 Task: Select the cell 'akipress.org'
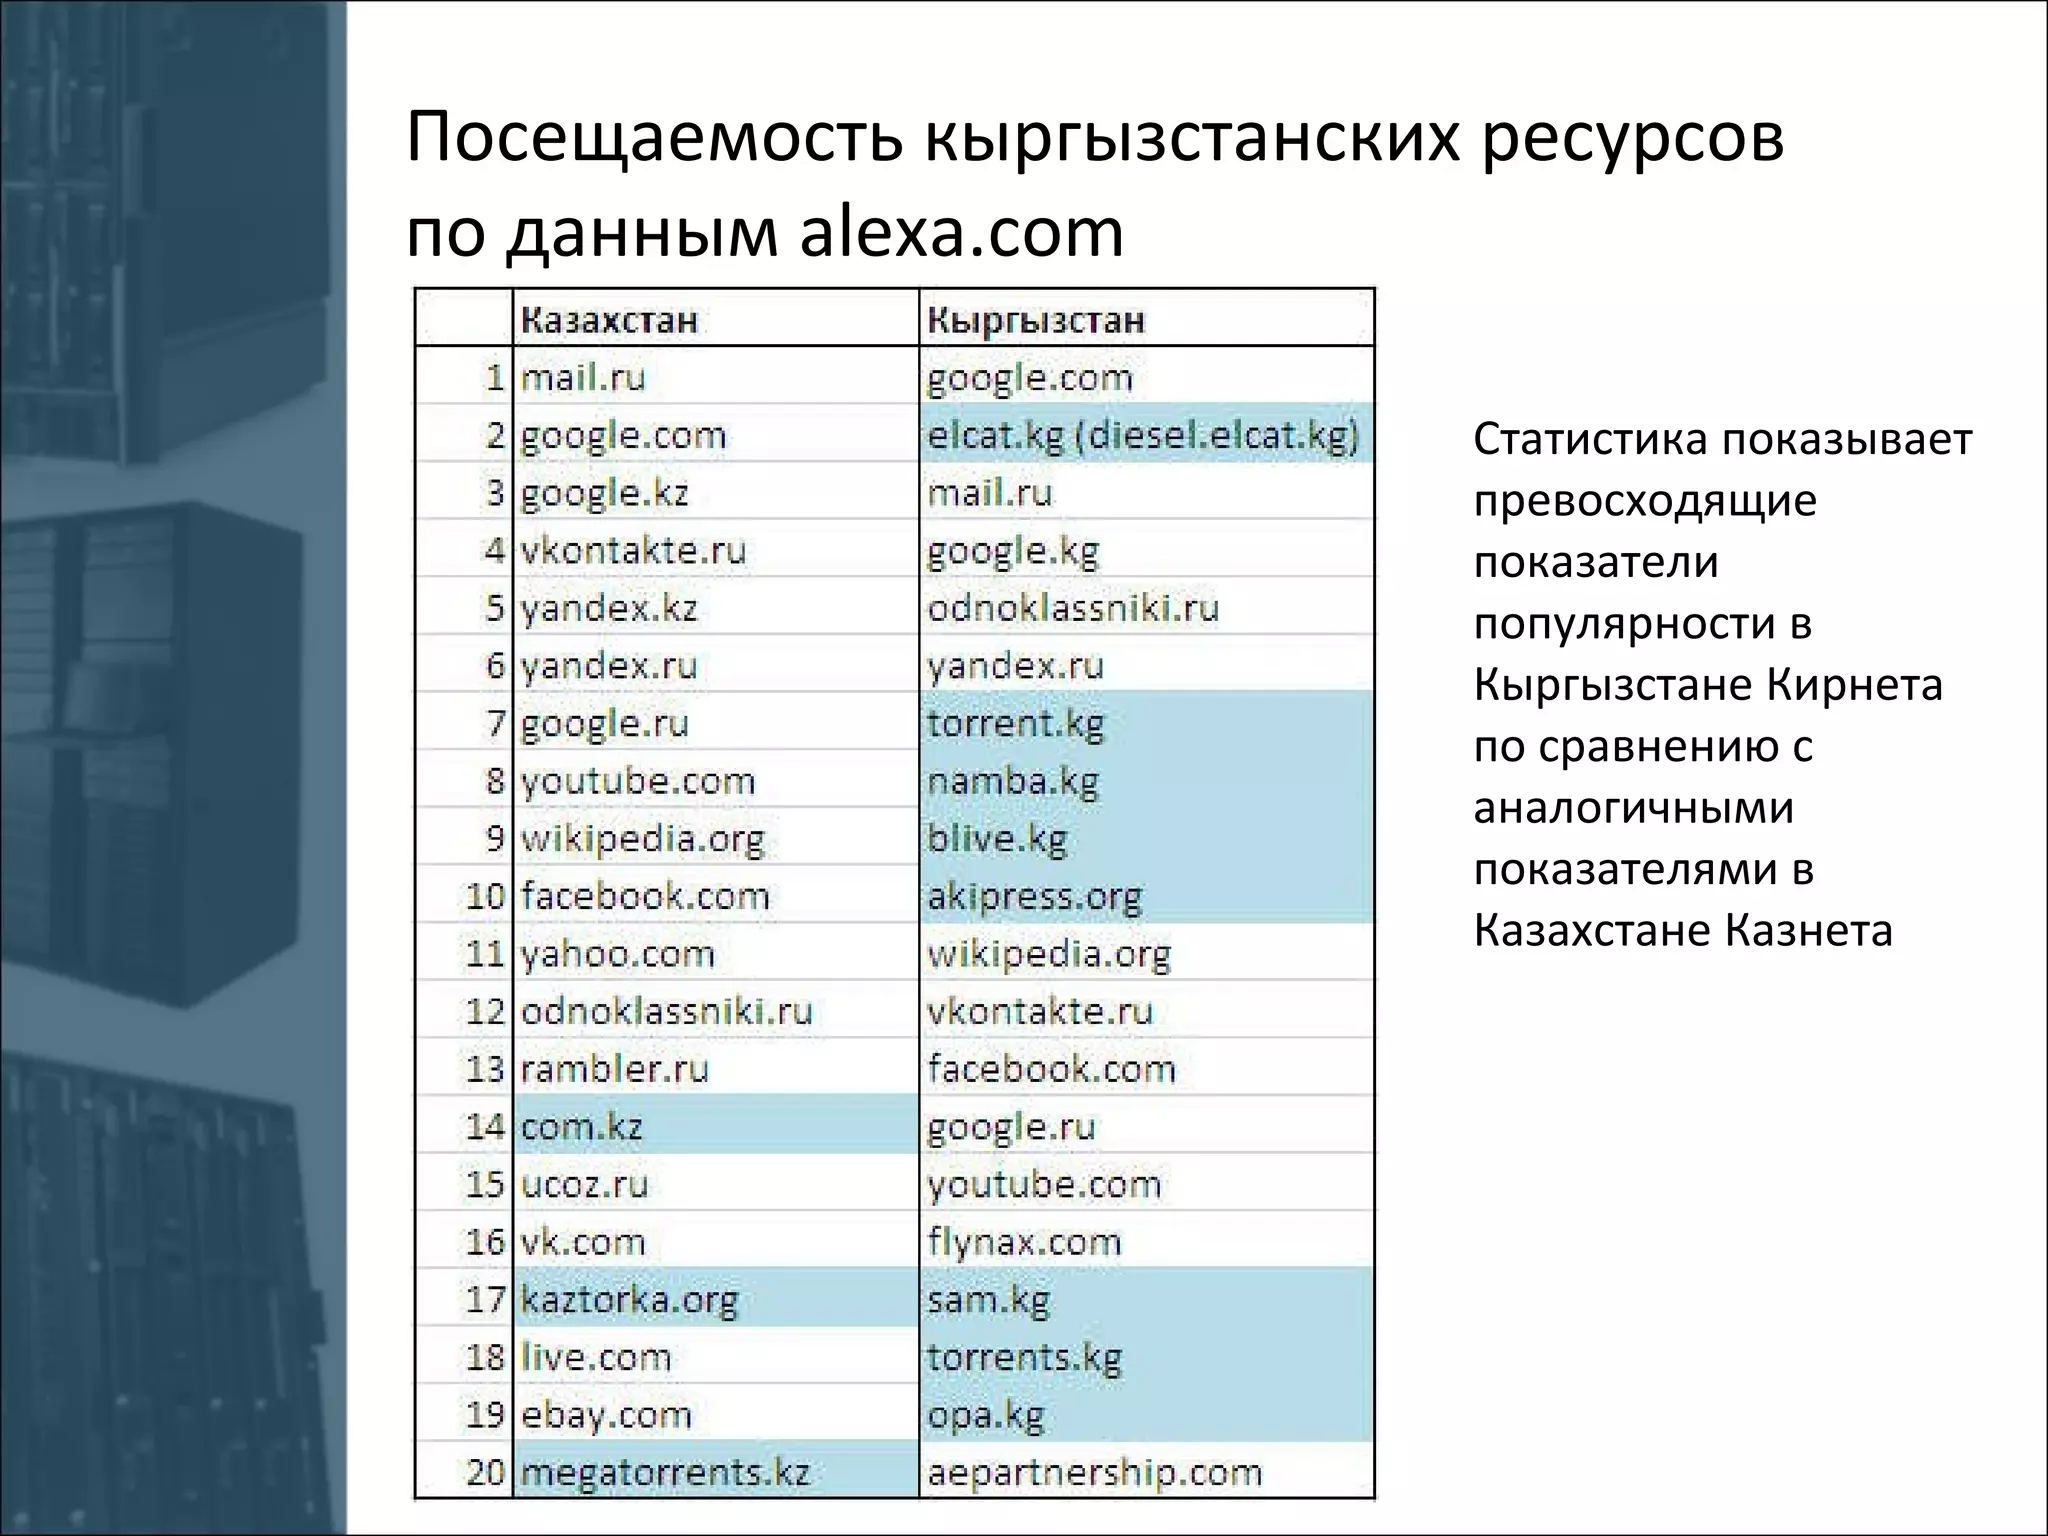click(1147, 895)
